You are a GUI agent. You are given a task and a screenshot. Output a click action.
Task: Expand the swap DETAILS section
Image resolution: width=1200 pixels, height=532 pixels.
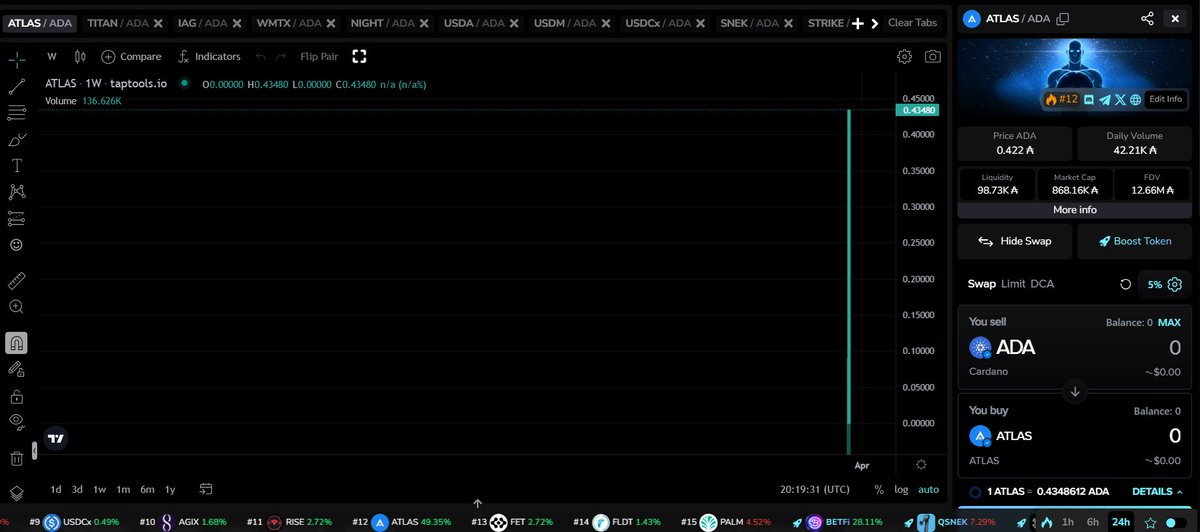click(1157, 492)
